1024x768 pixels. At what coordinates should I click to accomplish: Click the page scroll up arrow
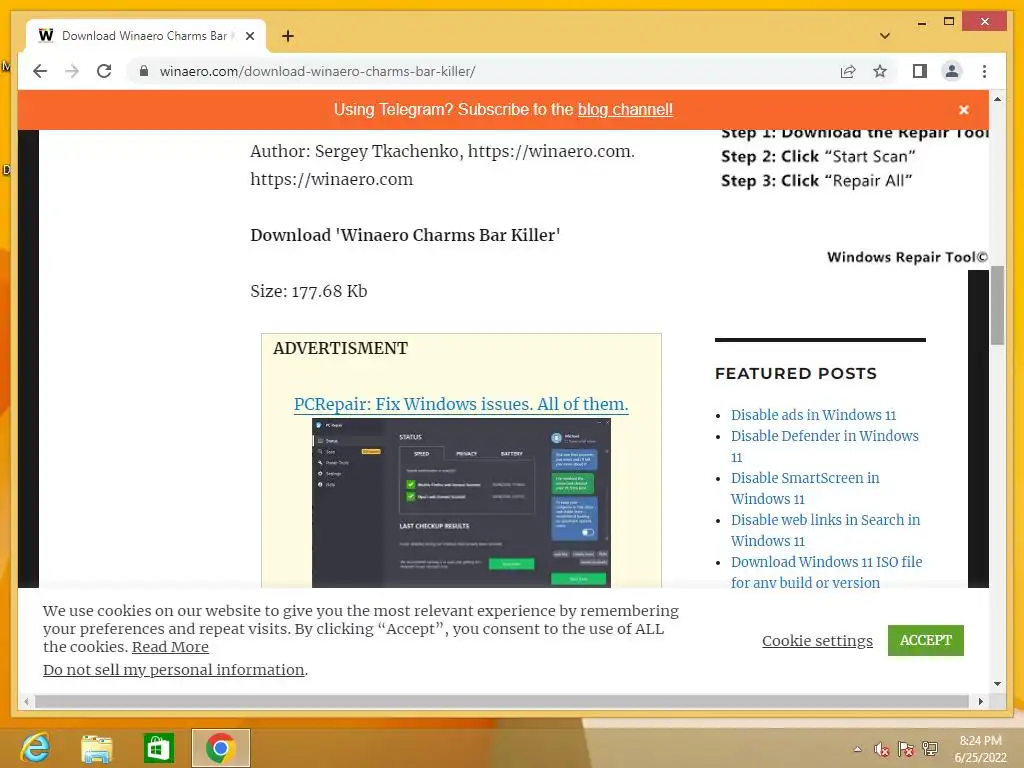(x=997, y=99)
